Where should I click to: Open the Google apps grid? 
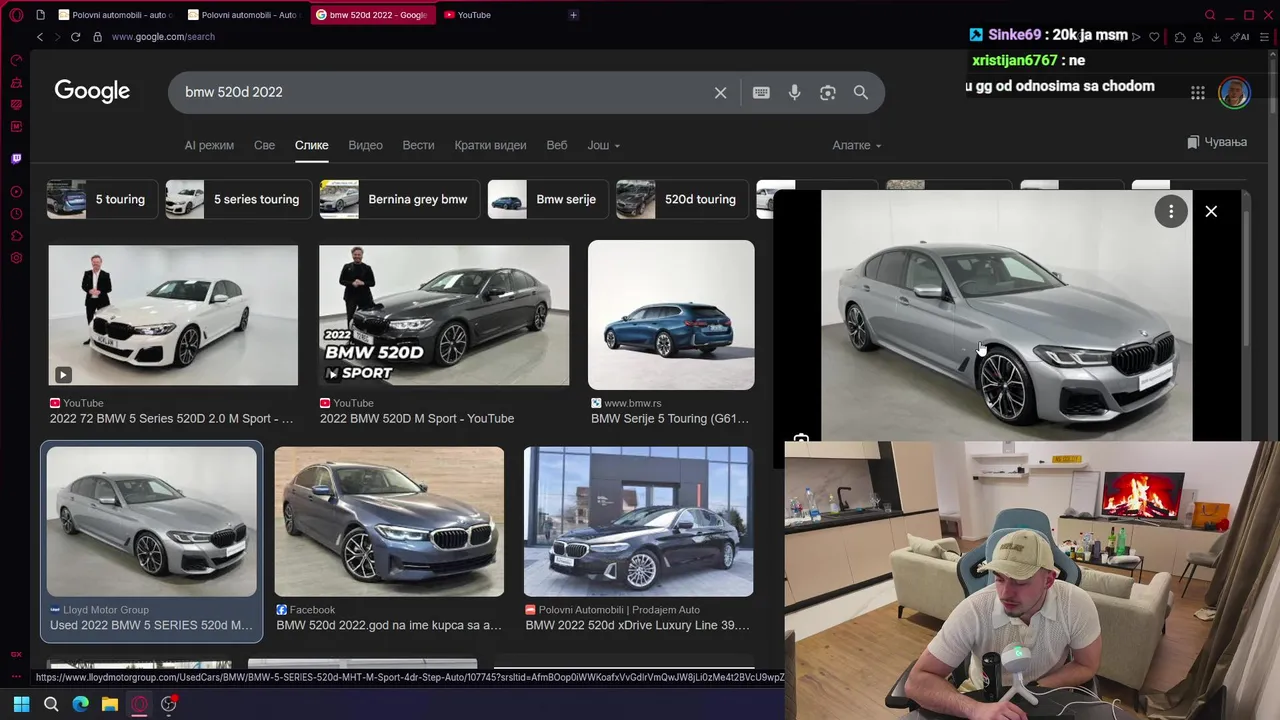1197,92
